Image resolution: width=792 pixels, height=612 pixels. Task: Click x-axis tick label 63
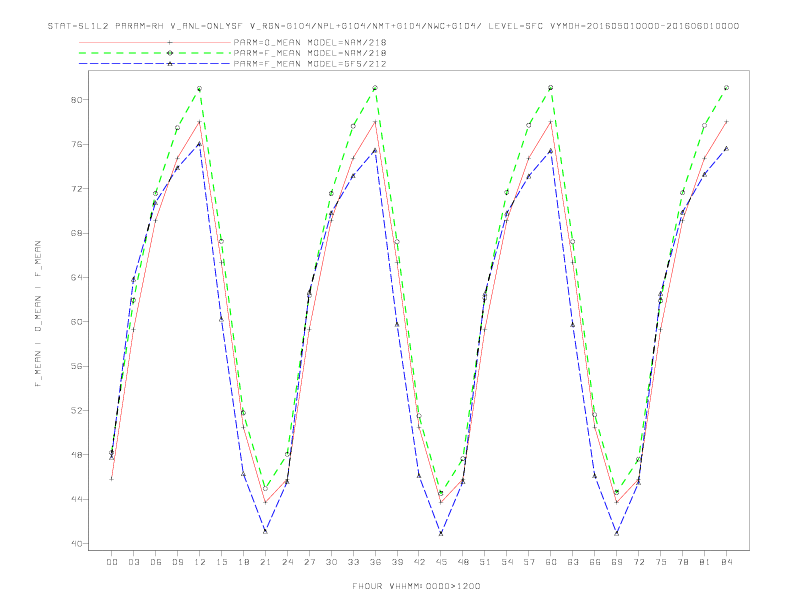[x=573, y=562]
